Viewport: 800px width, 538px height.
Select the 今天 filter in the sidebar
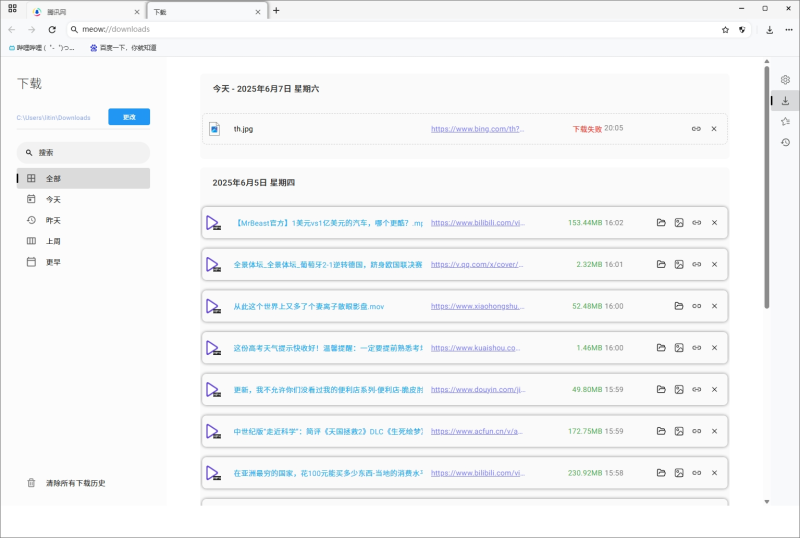[53, 199]
